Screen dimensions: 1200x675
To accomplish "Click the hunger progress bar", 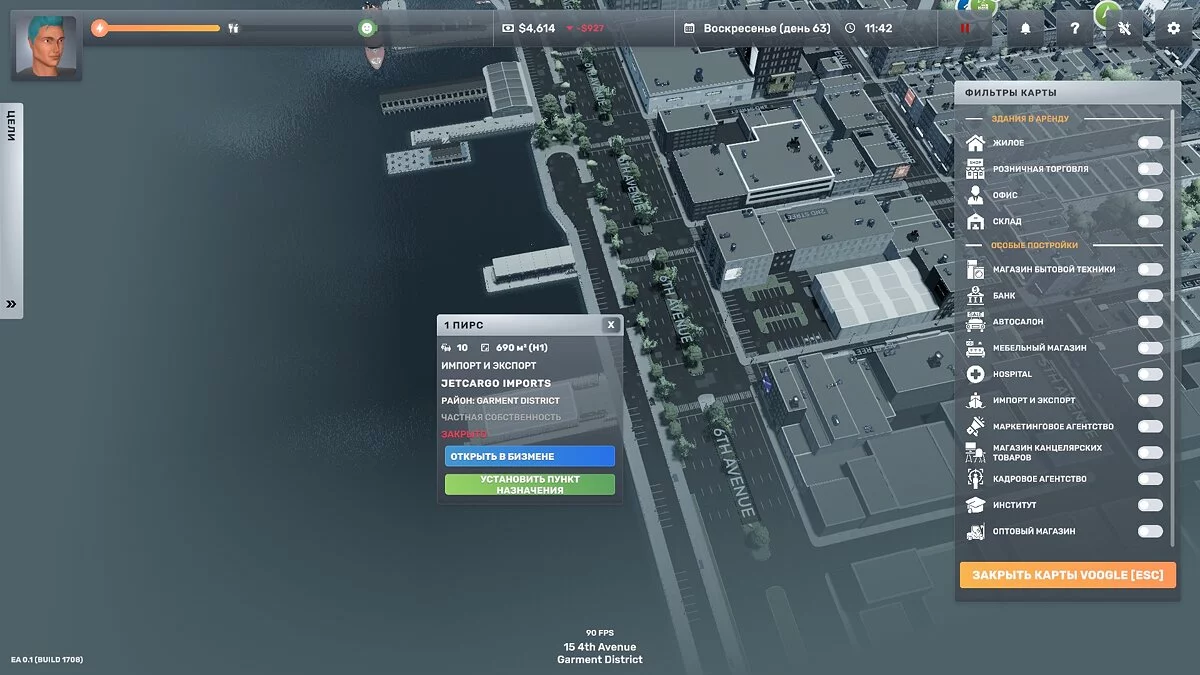I will tap(299, 28).
